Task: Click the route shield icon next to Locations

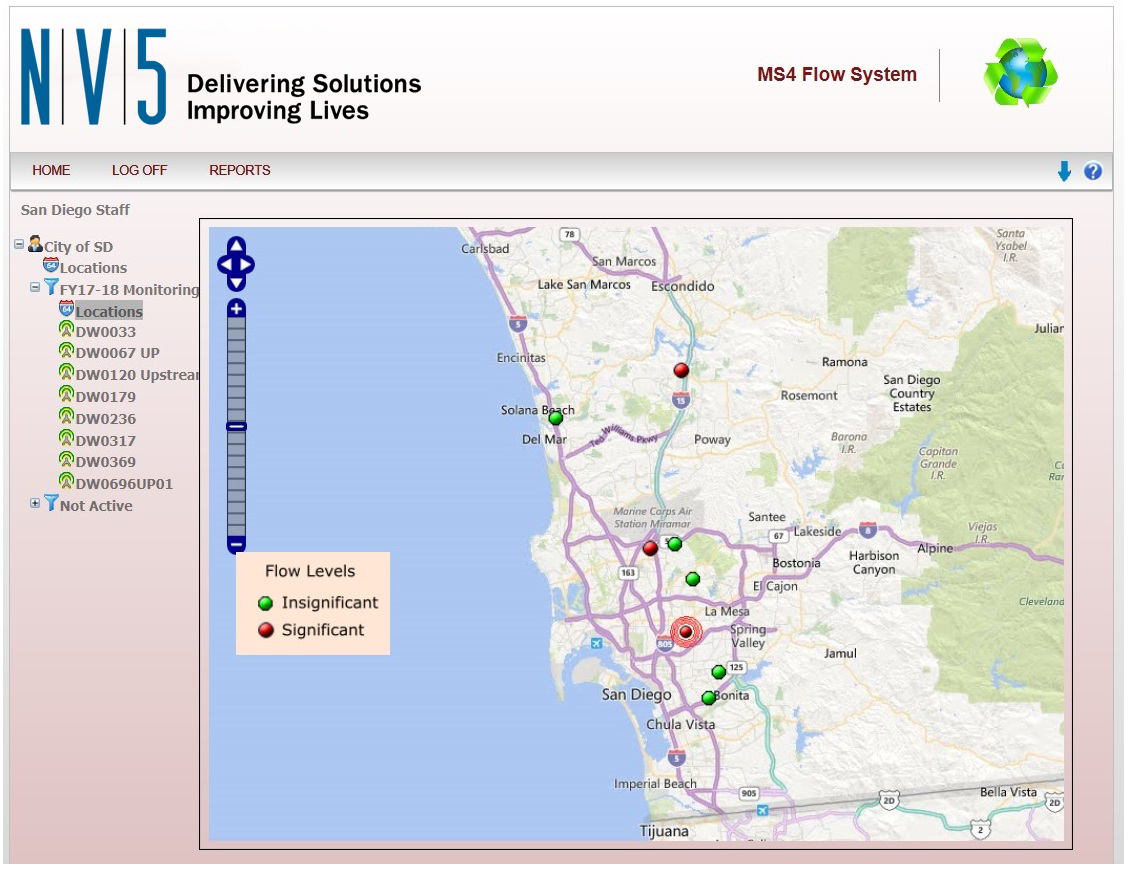Action: [x=52, y=265]
